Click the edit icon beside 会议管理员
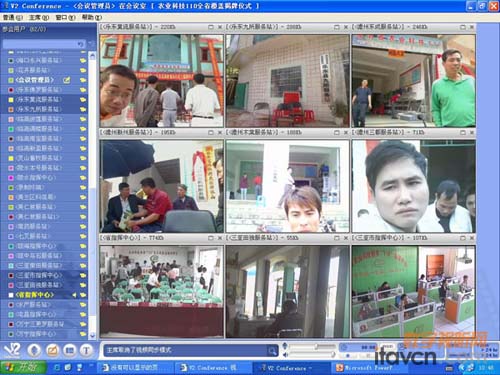 click(67, 80)
